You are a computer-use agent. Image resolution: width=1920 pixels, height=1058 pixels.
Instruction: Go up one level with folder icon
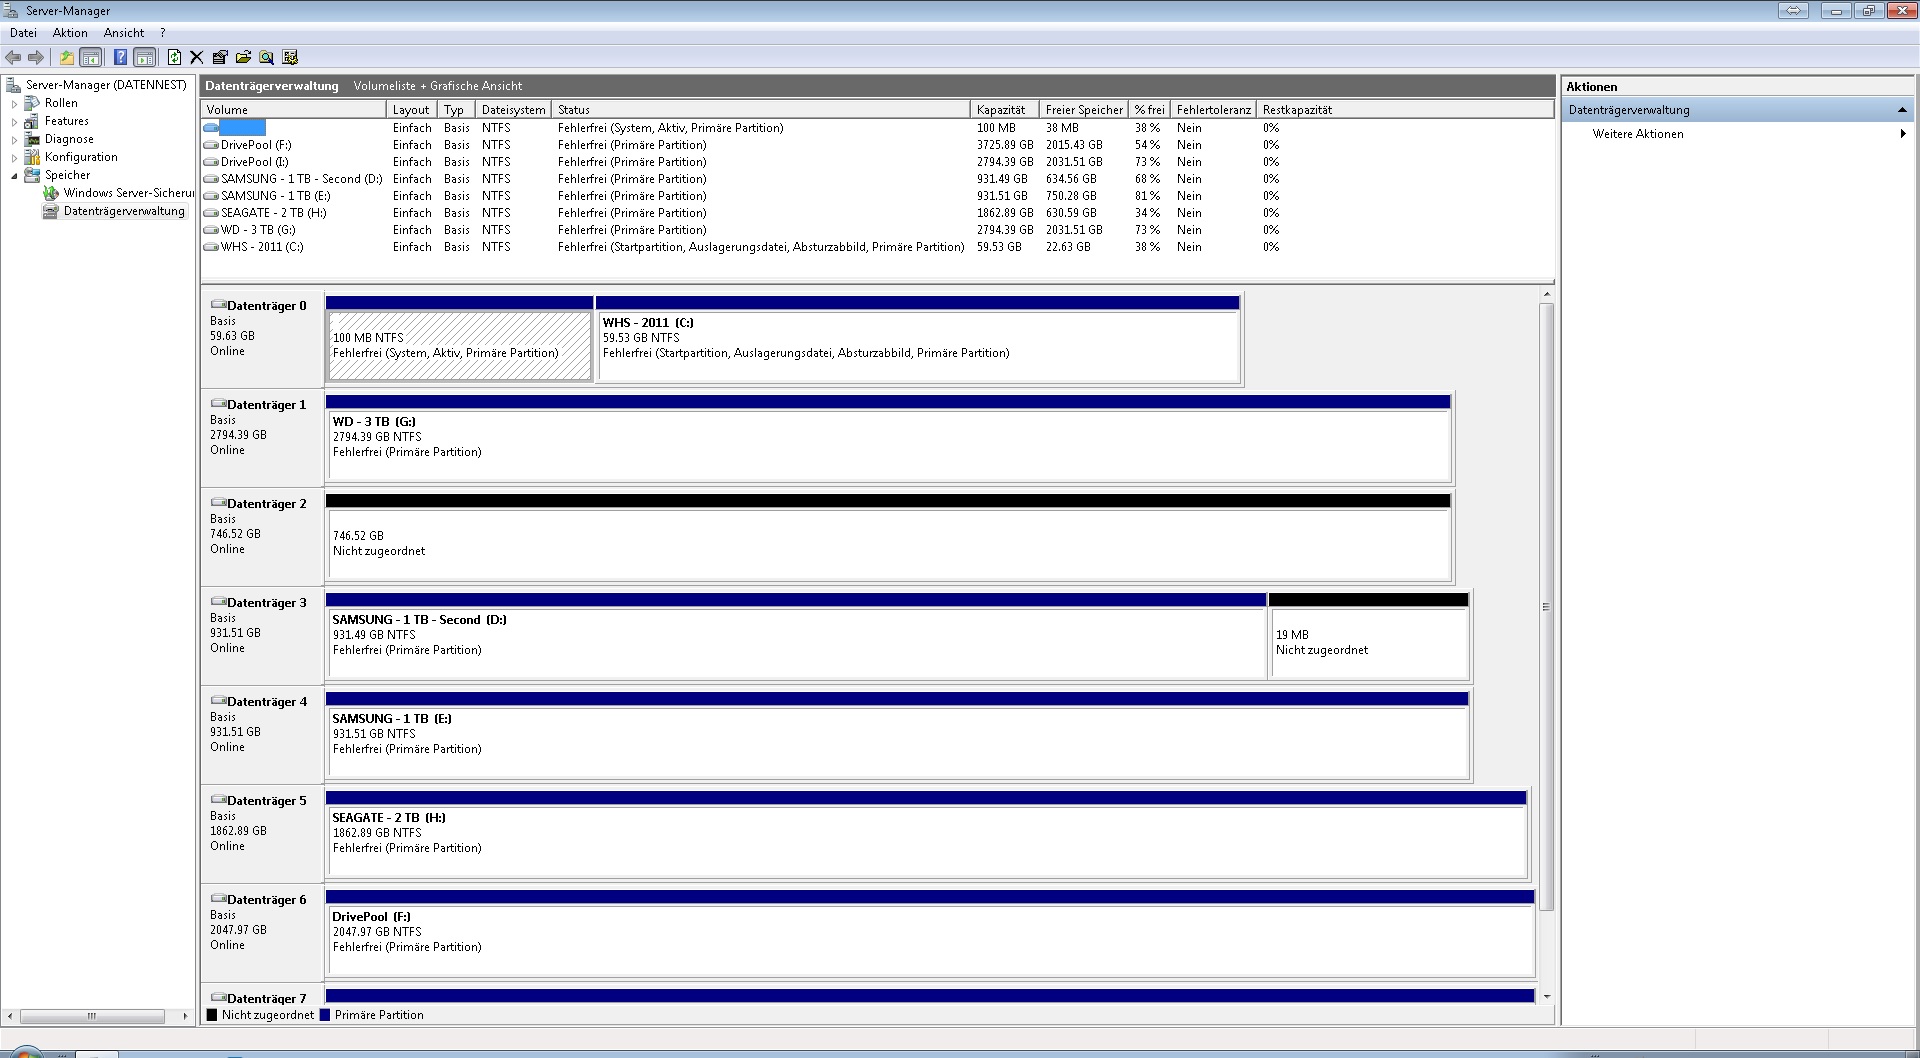[x=66, y=57]
